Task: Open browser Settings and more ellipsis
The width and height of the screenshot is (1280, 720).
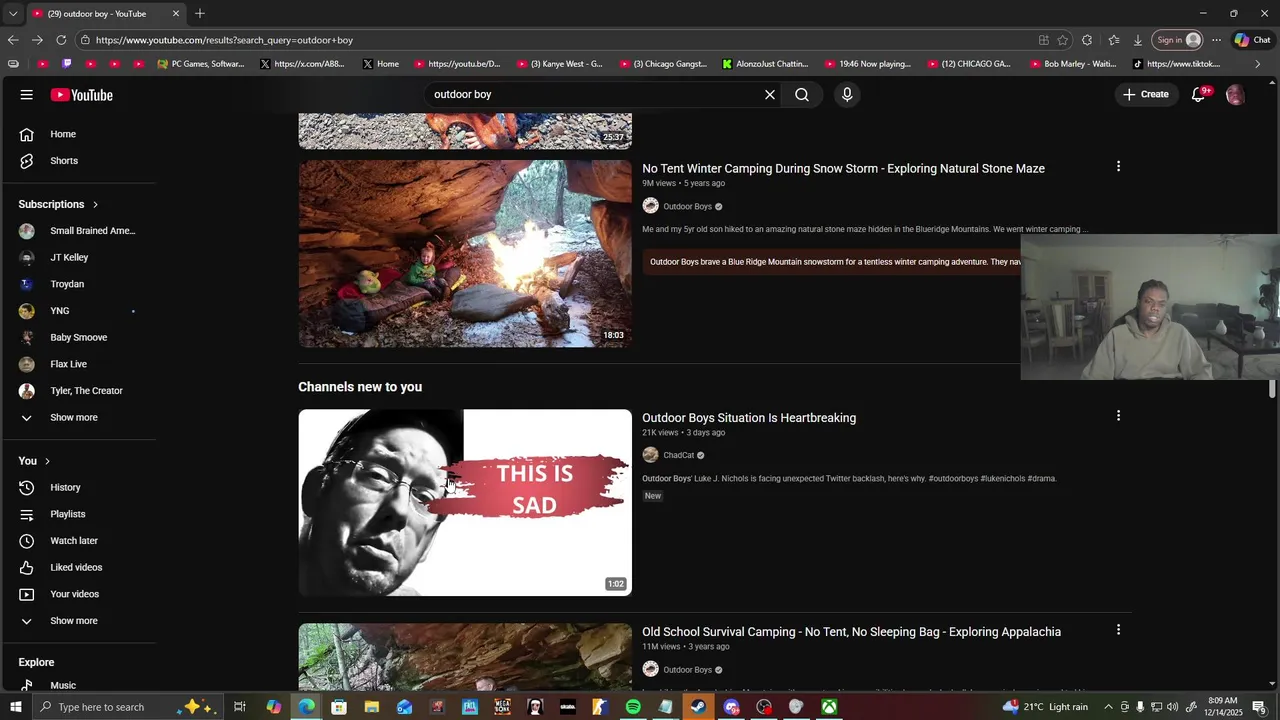Action: tap(1216, 40)
